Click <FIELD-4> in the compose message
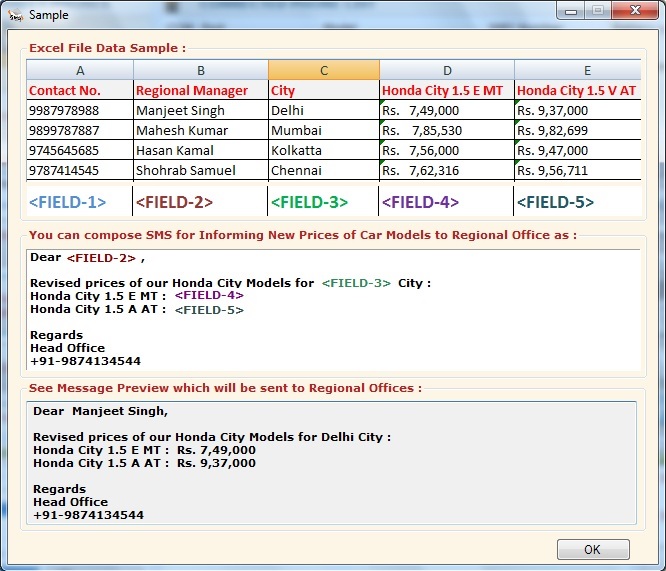 pyautogui.click(x=209, y=295)
